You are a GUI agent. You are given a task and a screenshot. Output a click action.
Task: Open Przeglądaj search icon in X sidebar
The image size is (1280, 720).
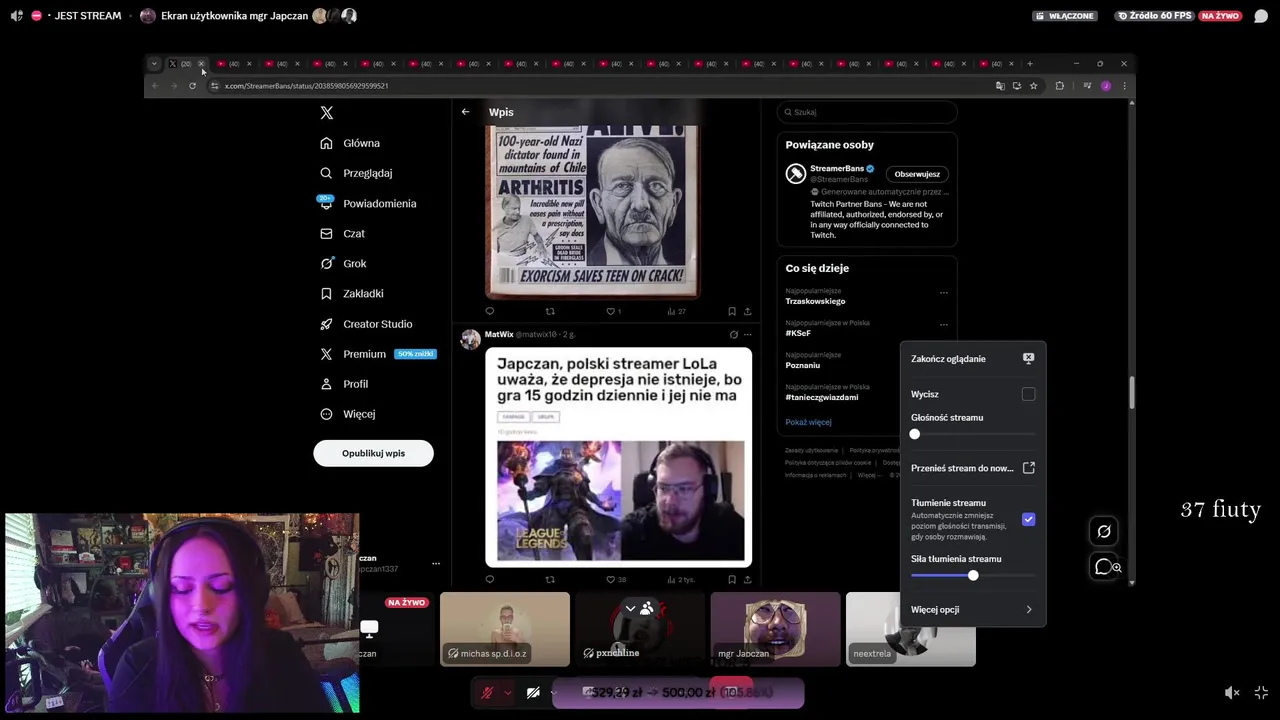point(326,173)
